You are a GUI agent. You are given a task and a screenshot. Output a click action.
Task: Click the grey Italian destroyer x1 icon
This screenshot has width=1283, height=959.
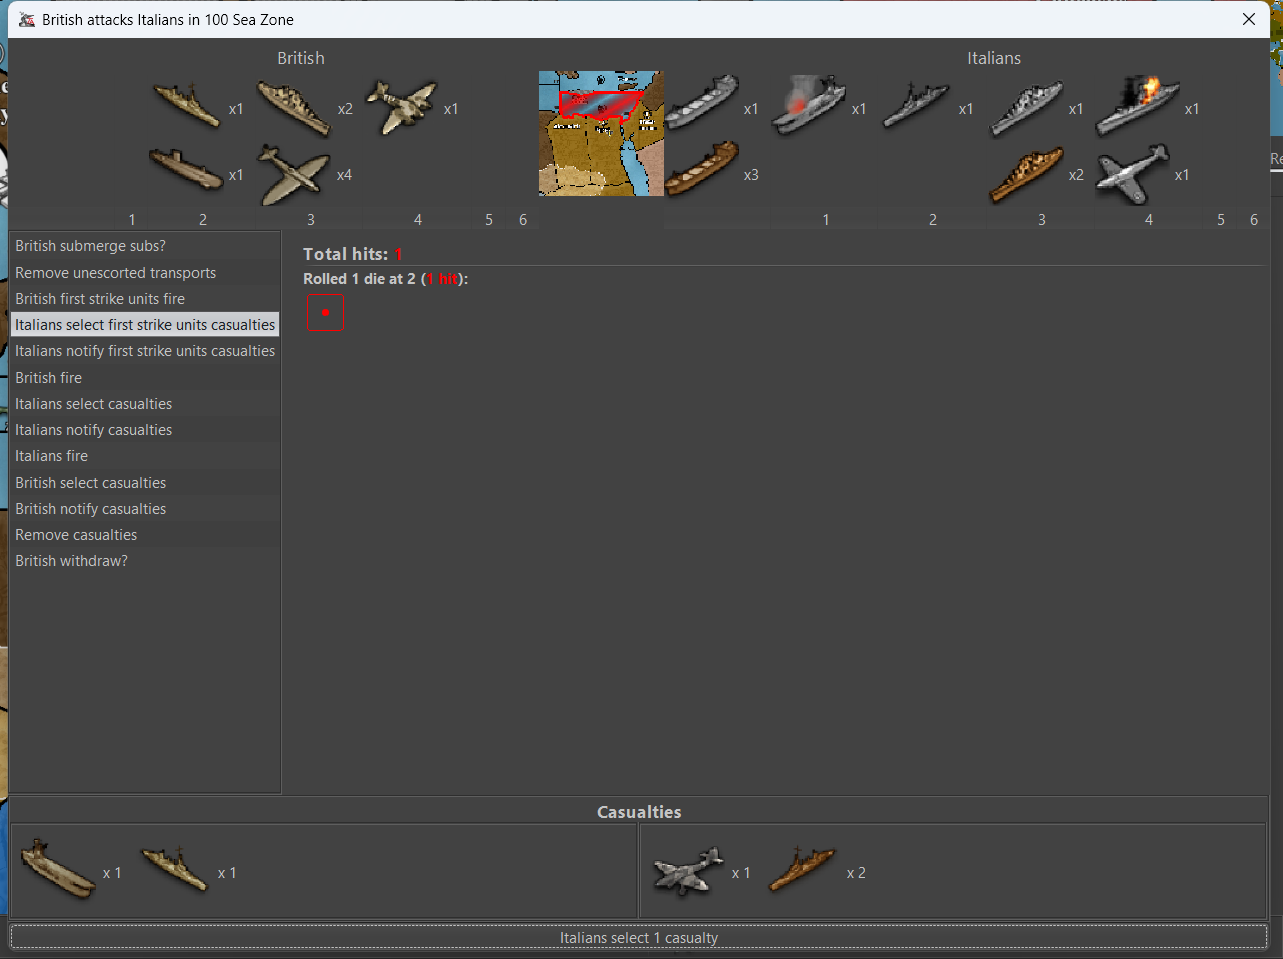pyautogui.click(x=916, y=107)
